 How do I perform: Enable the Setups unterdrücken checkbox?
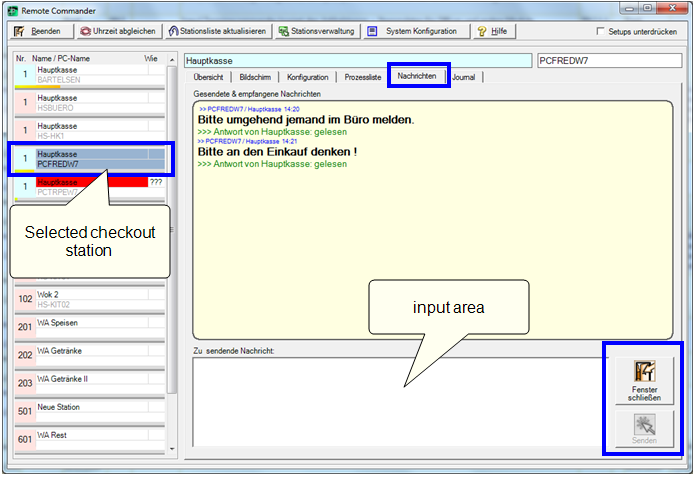(600, 32)
